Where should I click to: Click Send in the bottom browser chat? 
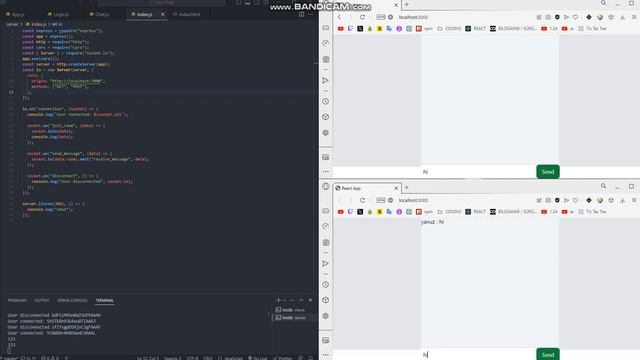[x=548, y=354]
